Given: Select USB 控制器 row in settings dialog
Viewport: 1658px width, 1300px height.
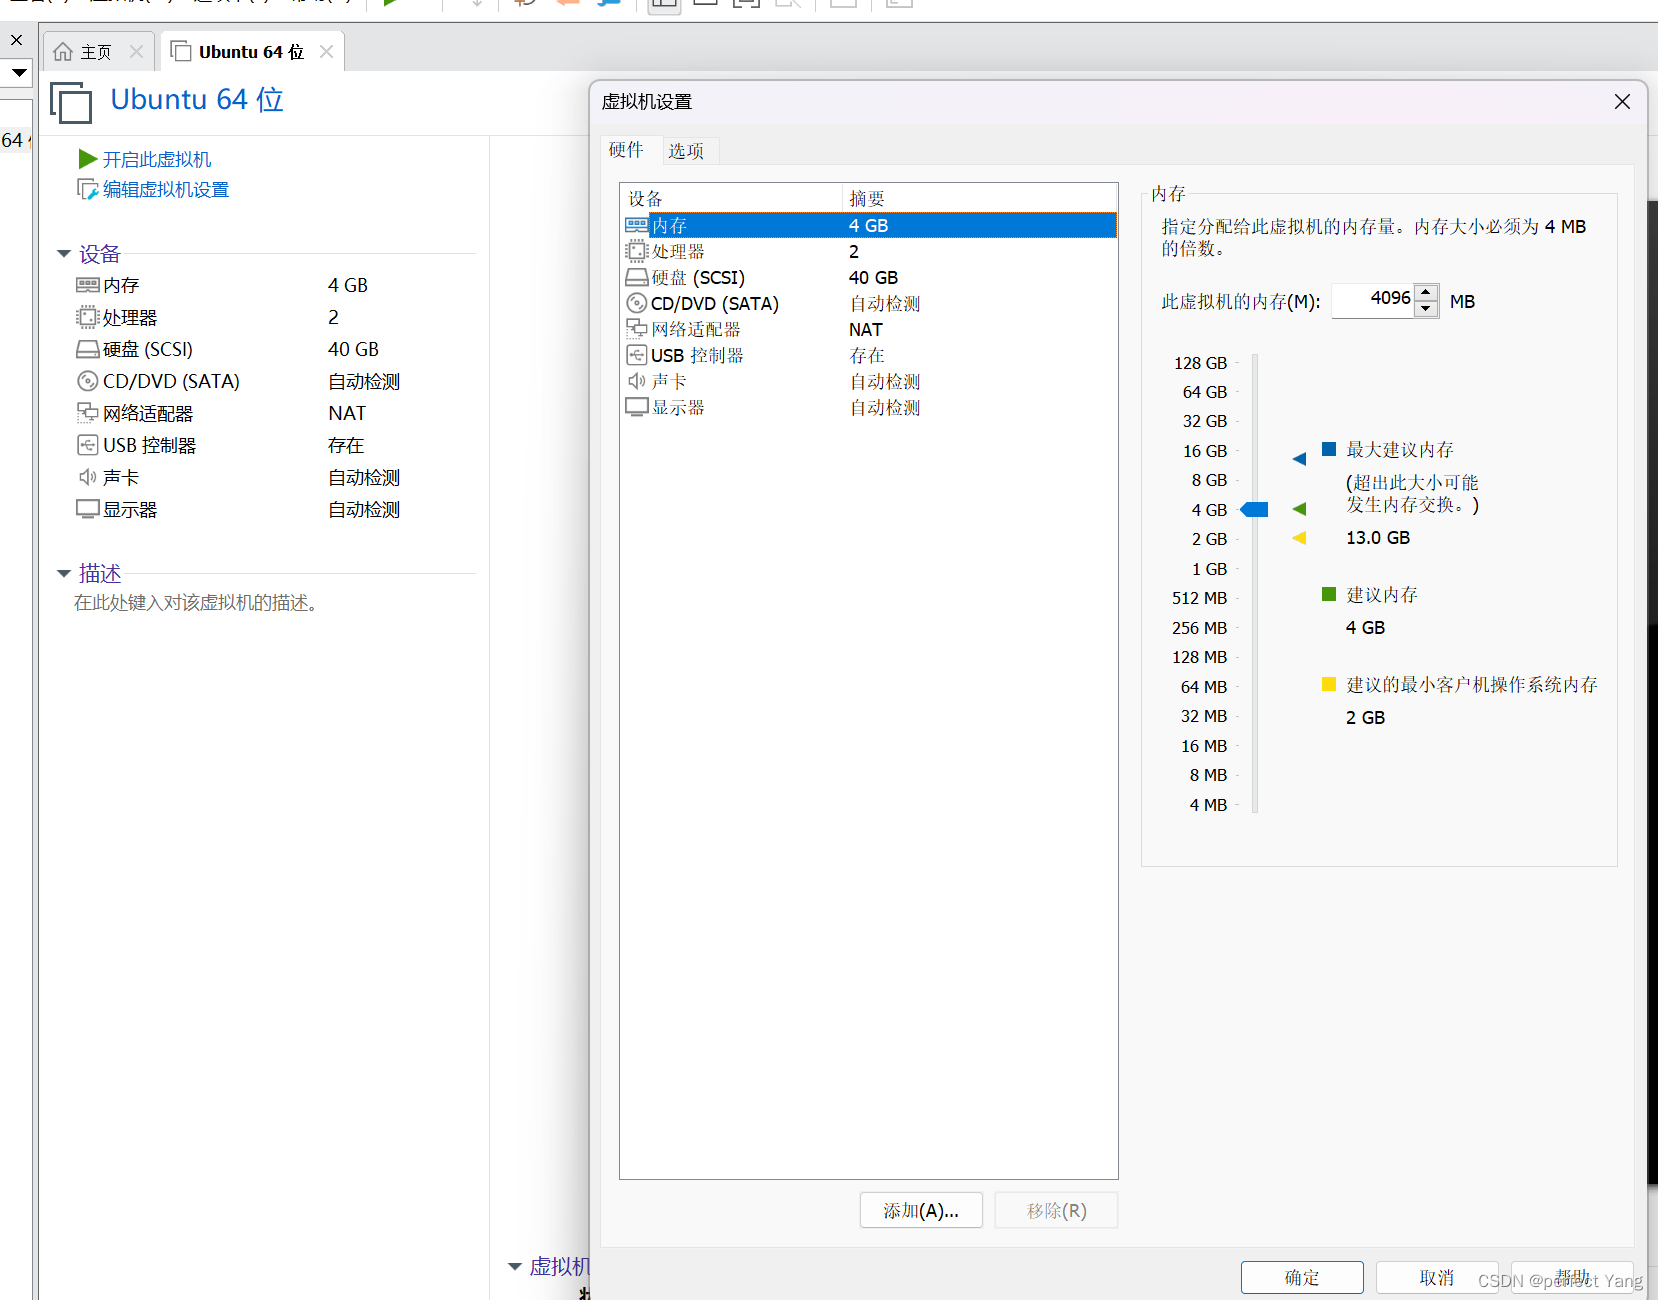Looking at the screenshot, I should [x=869, y=356].
